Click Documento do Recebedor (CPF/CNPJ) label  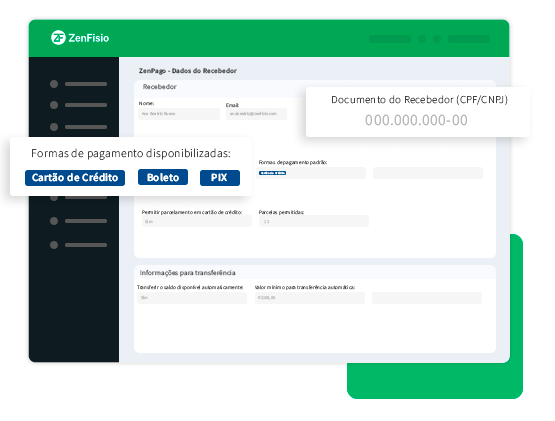click(x=419, y=99)
